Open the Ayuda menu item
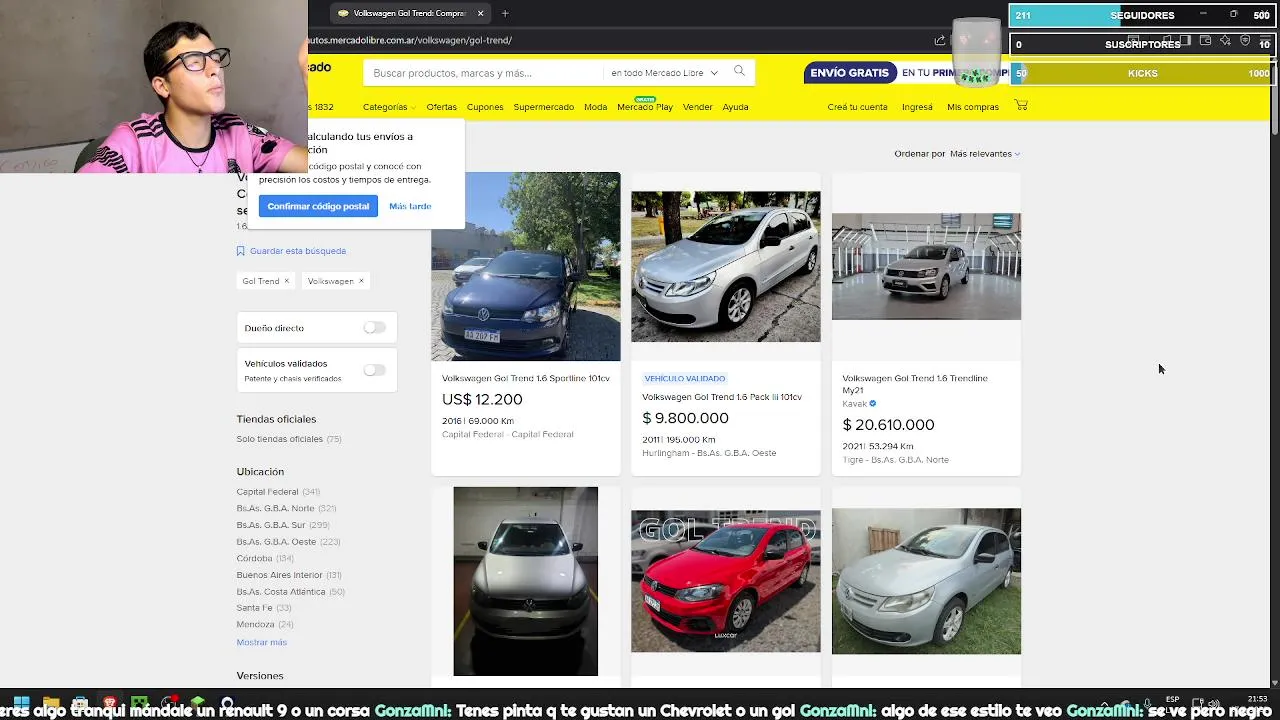 (735, 107)
